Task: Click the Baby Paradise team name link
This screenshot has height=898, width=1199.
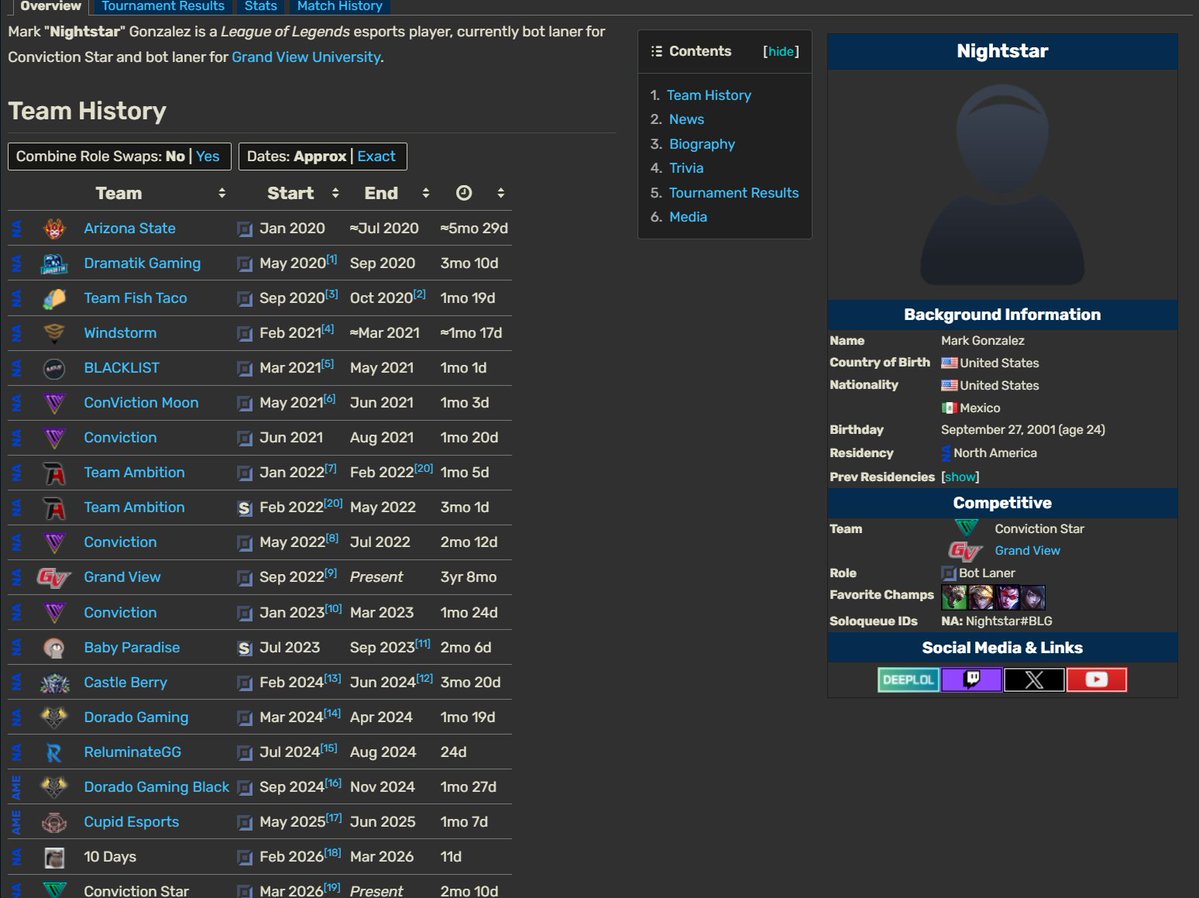Action: [x=132, y=648]
